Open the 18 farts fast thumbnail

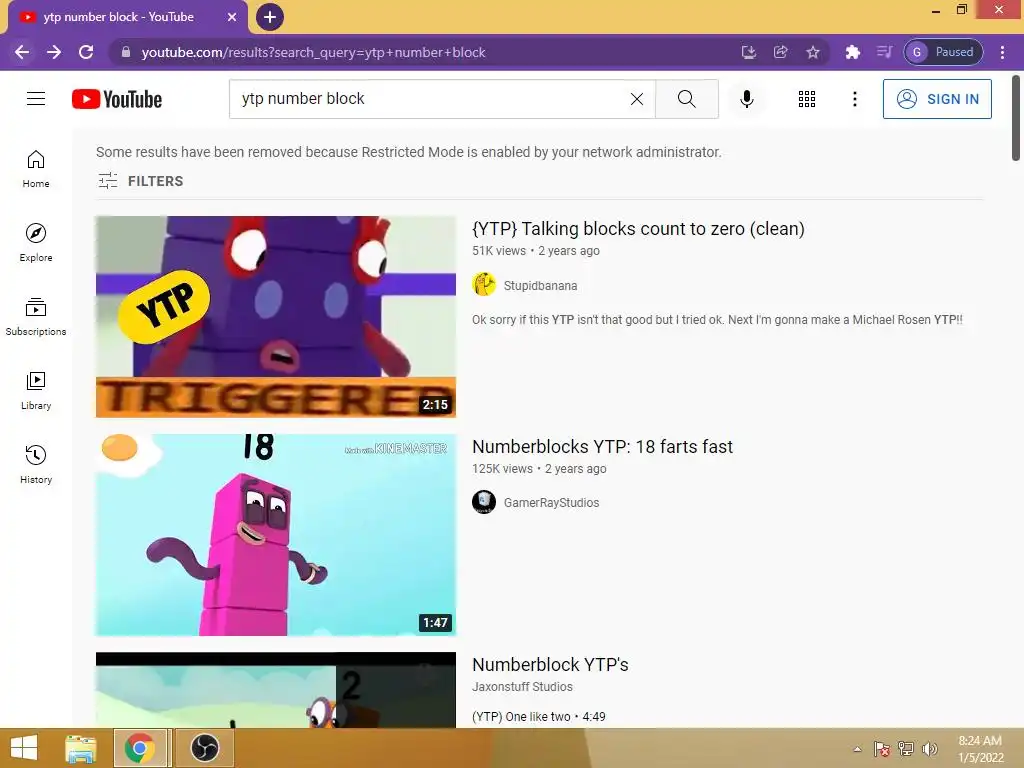(276, 535)
